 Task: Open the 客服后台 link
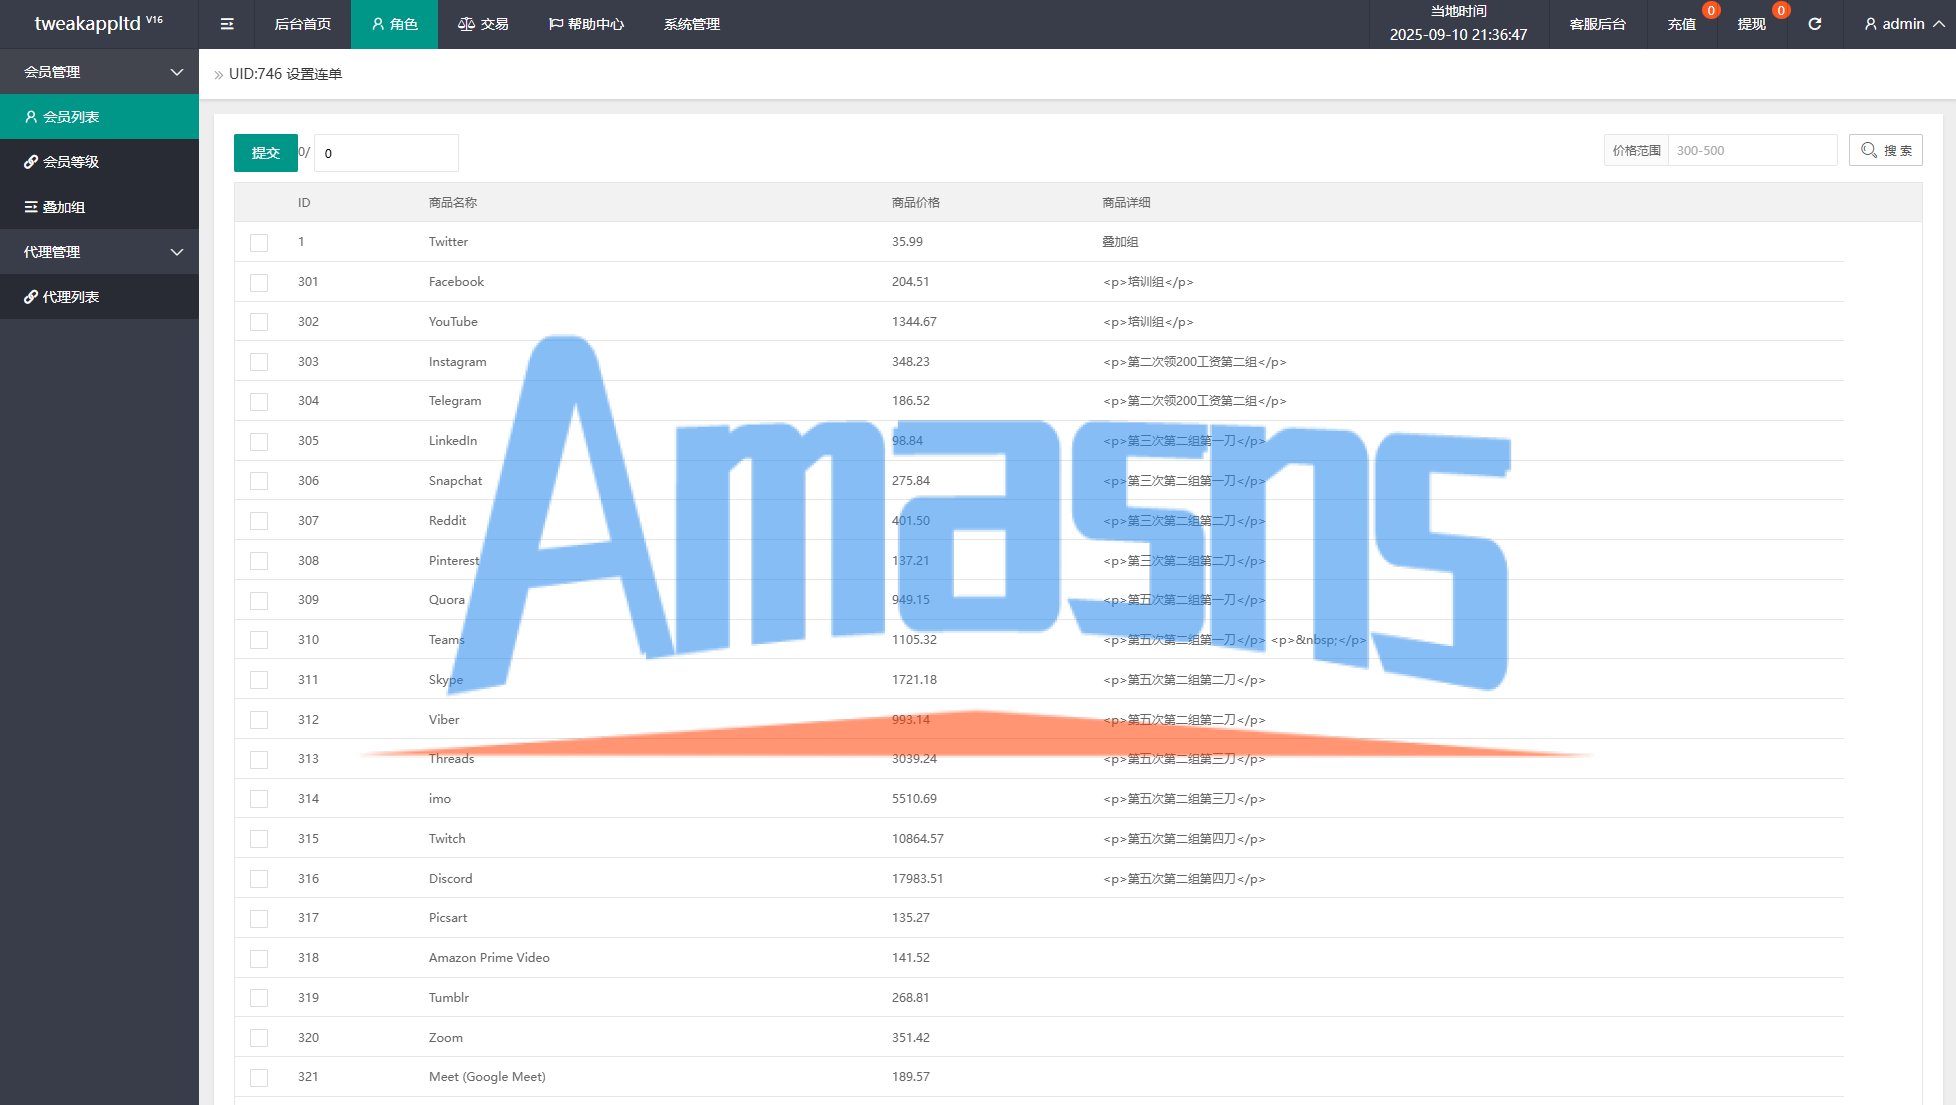(x=1597, y=24)
